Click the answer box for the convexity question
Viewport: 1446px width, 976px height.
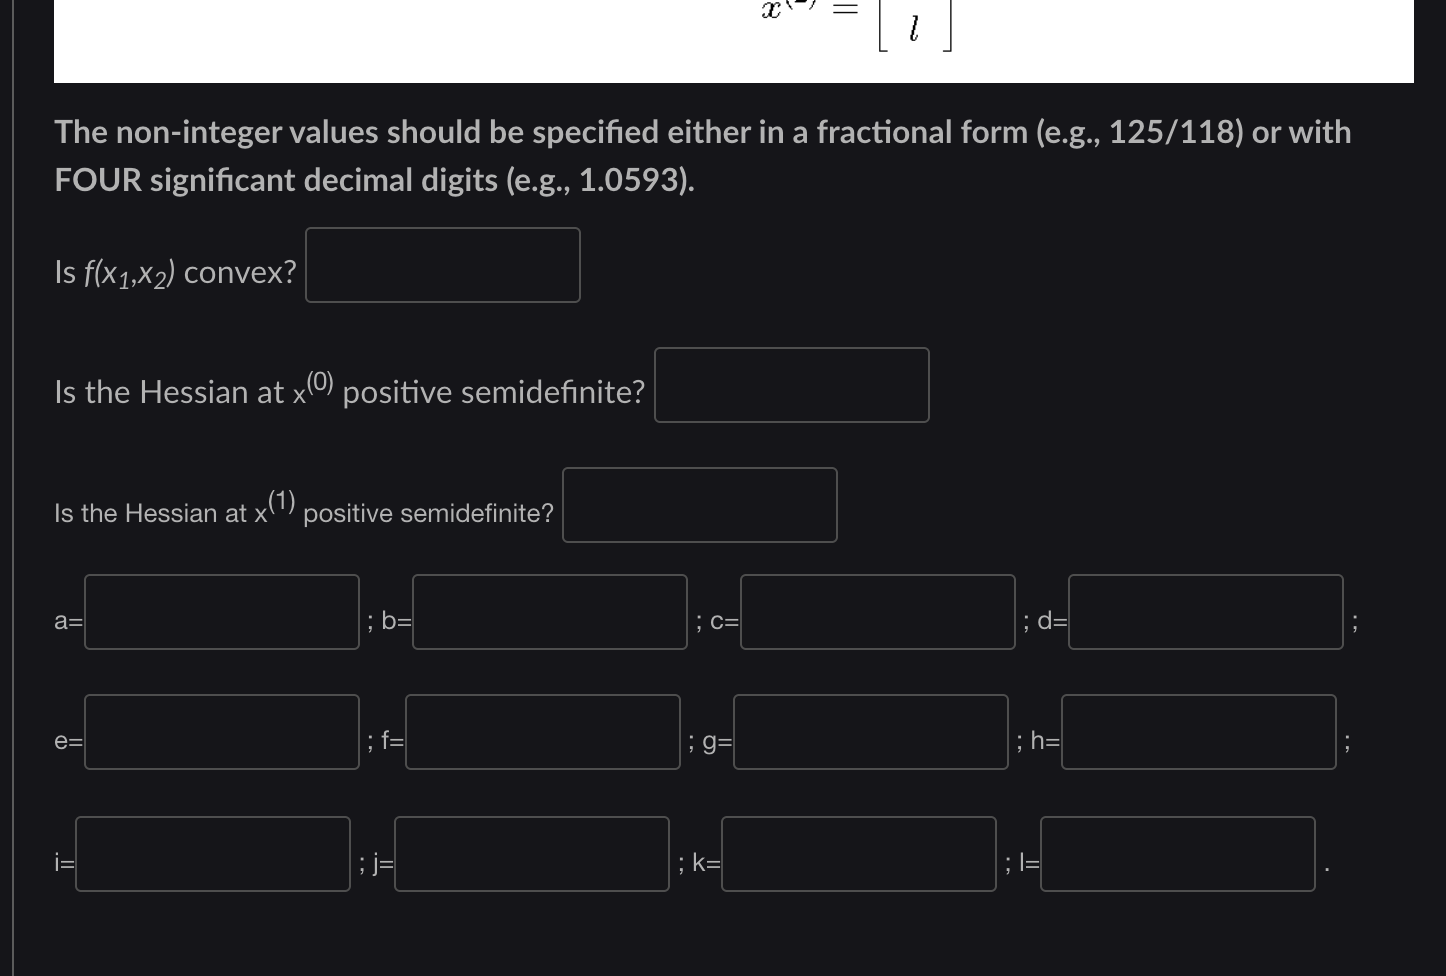[442, 264]
